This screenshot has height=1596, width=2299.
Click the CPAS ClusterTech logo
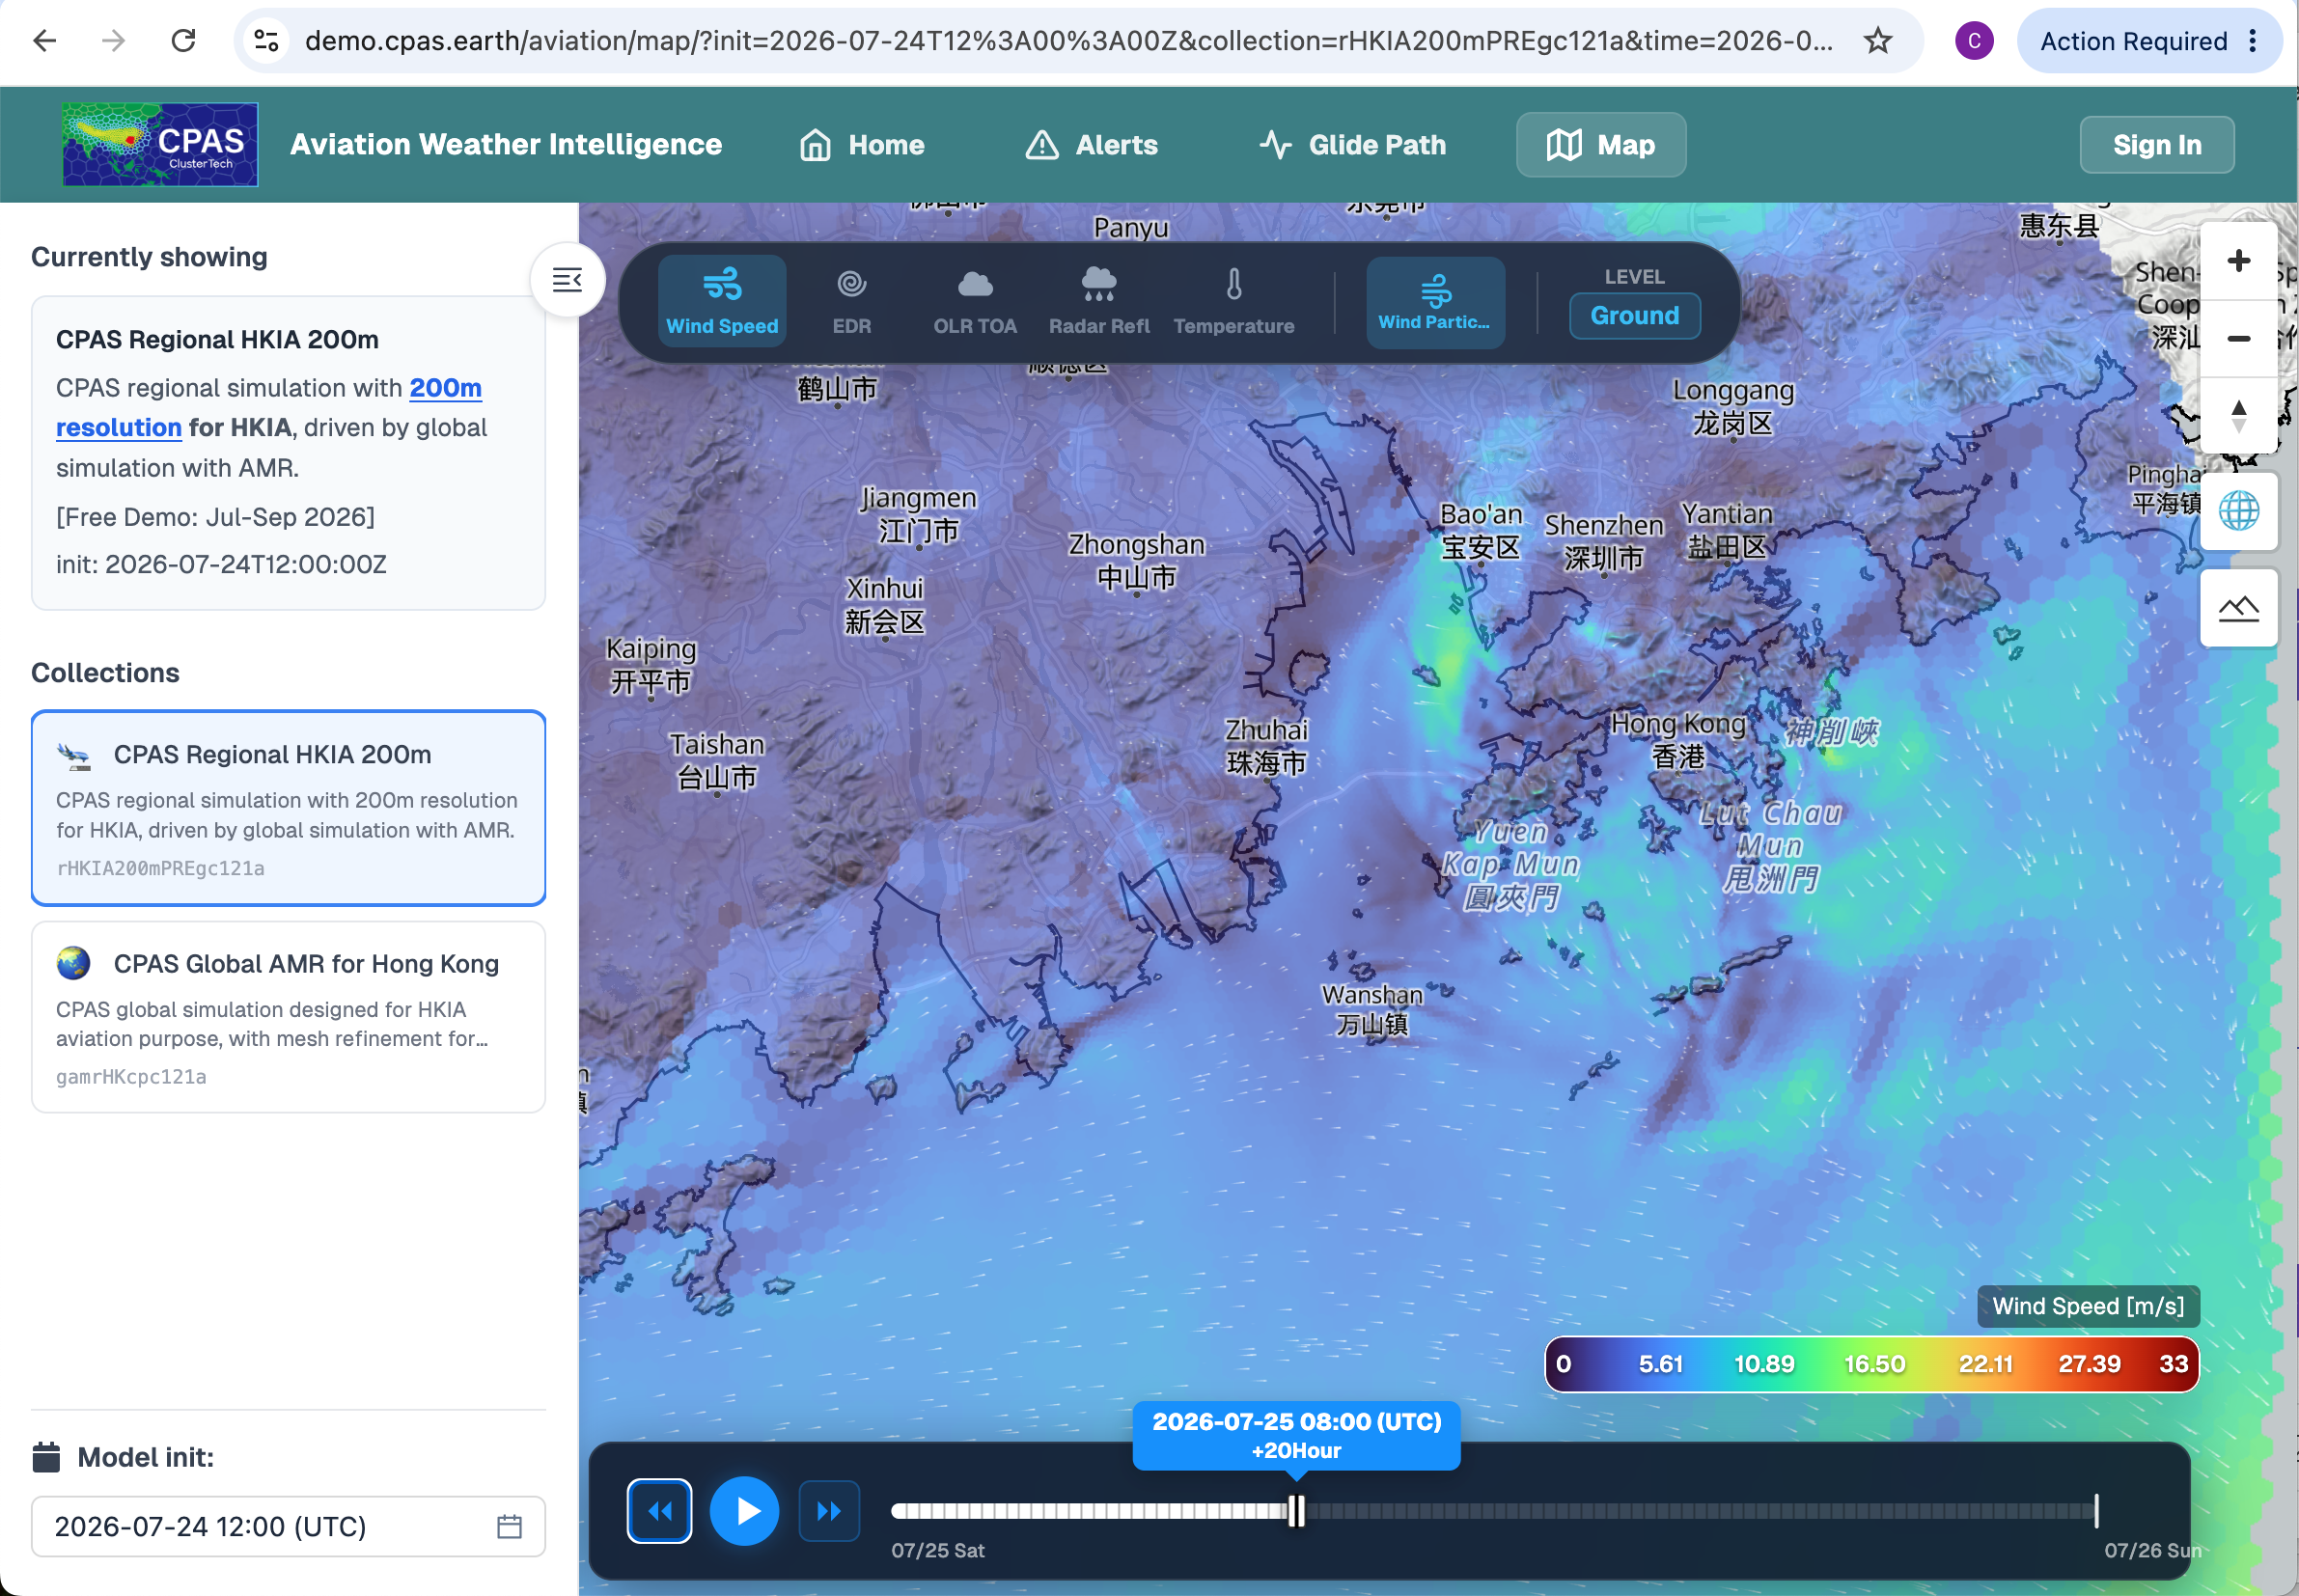tap(160, 144)
